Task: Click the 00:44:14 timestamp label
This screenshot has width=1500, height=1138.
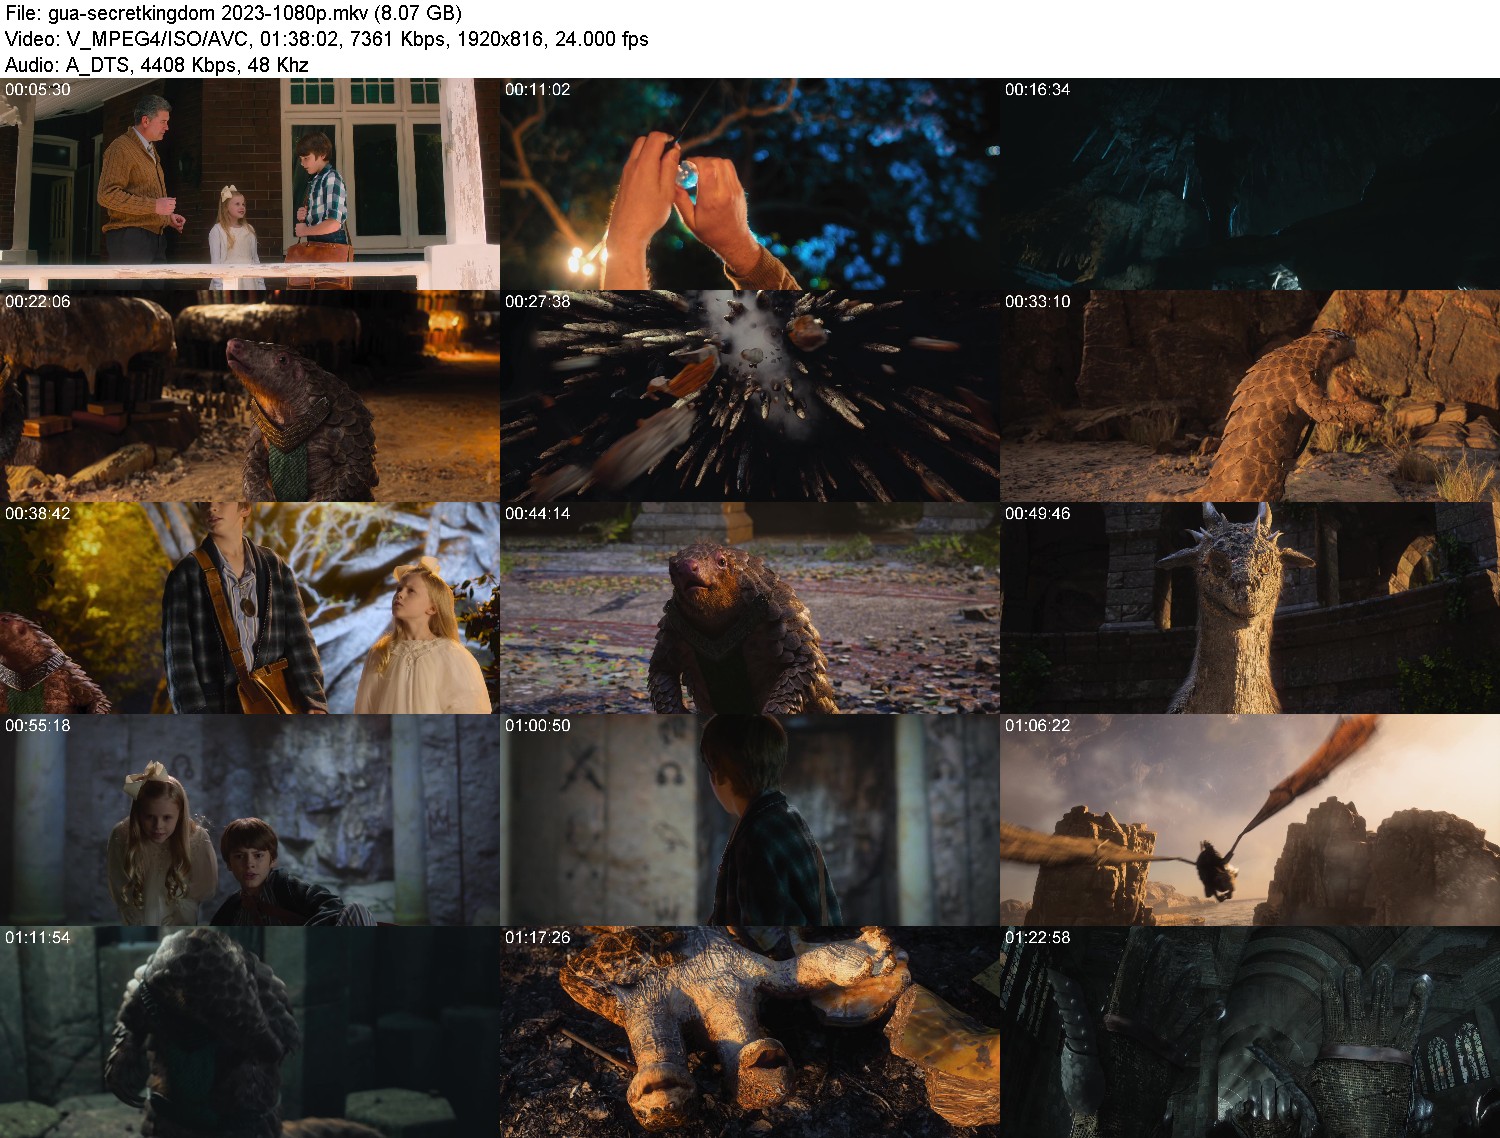Action: pos(538,513)
